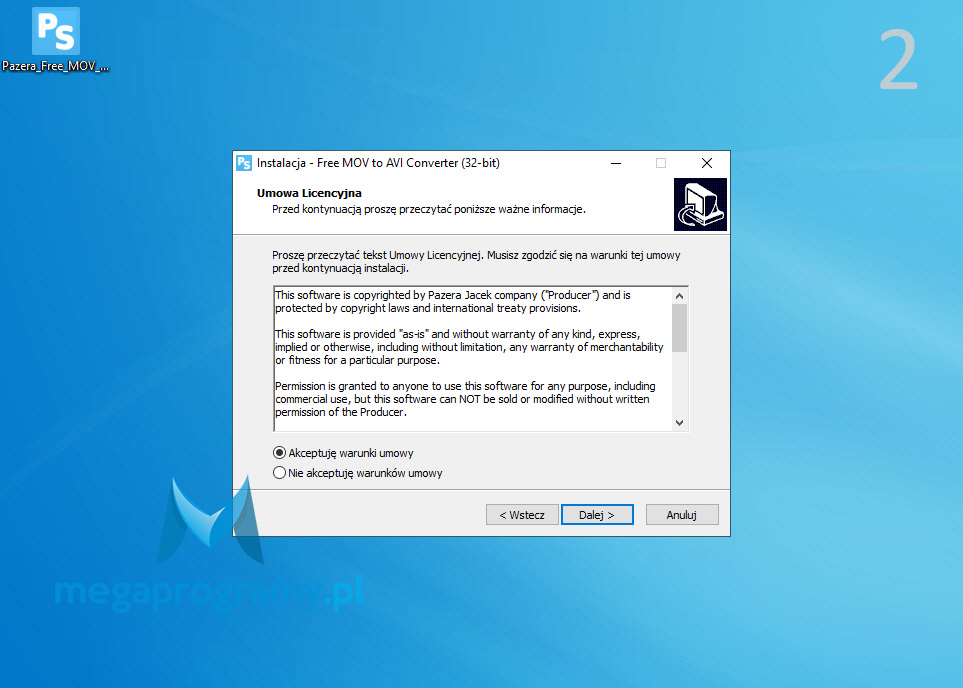Minimize the installer window
Viewport: 963px width, 688px height.
(616, 163)
